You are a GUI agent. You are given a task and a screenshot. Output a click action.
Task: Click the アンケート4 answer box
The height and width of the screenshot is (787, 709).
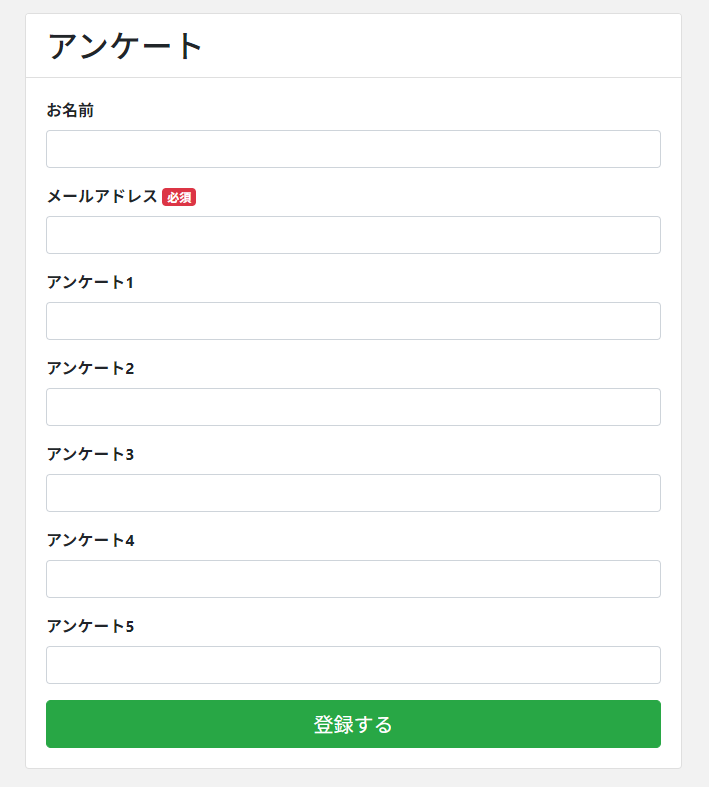pos(353,579)
